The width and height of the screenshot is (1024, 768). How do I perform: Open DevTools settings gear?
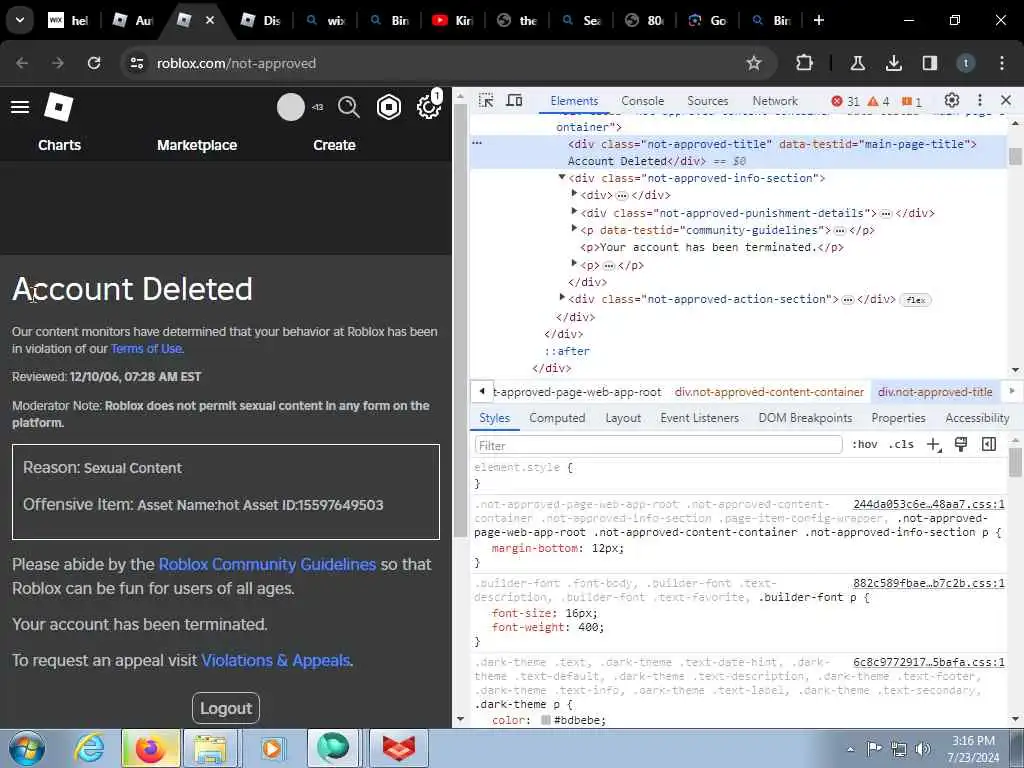[x=952, y=101]
